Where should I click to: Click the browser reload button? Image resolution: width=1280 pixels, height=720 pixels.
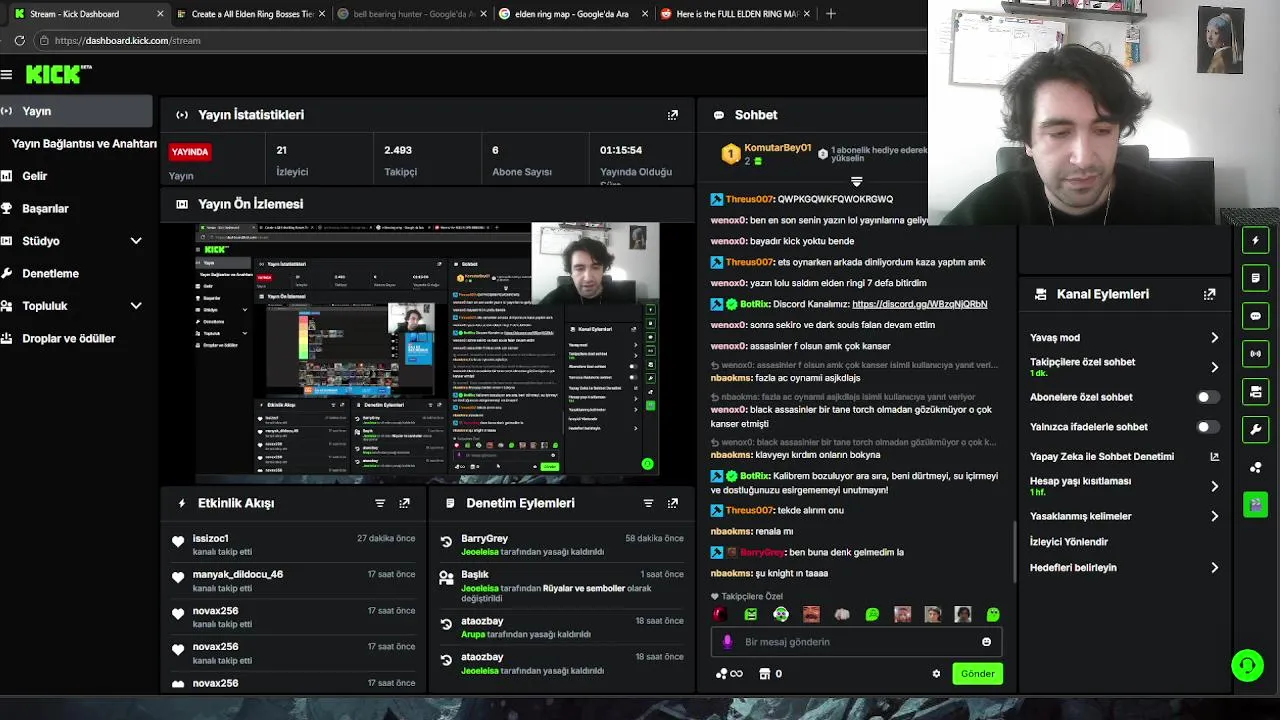pyautogui.click(x=19, y=40)
